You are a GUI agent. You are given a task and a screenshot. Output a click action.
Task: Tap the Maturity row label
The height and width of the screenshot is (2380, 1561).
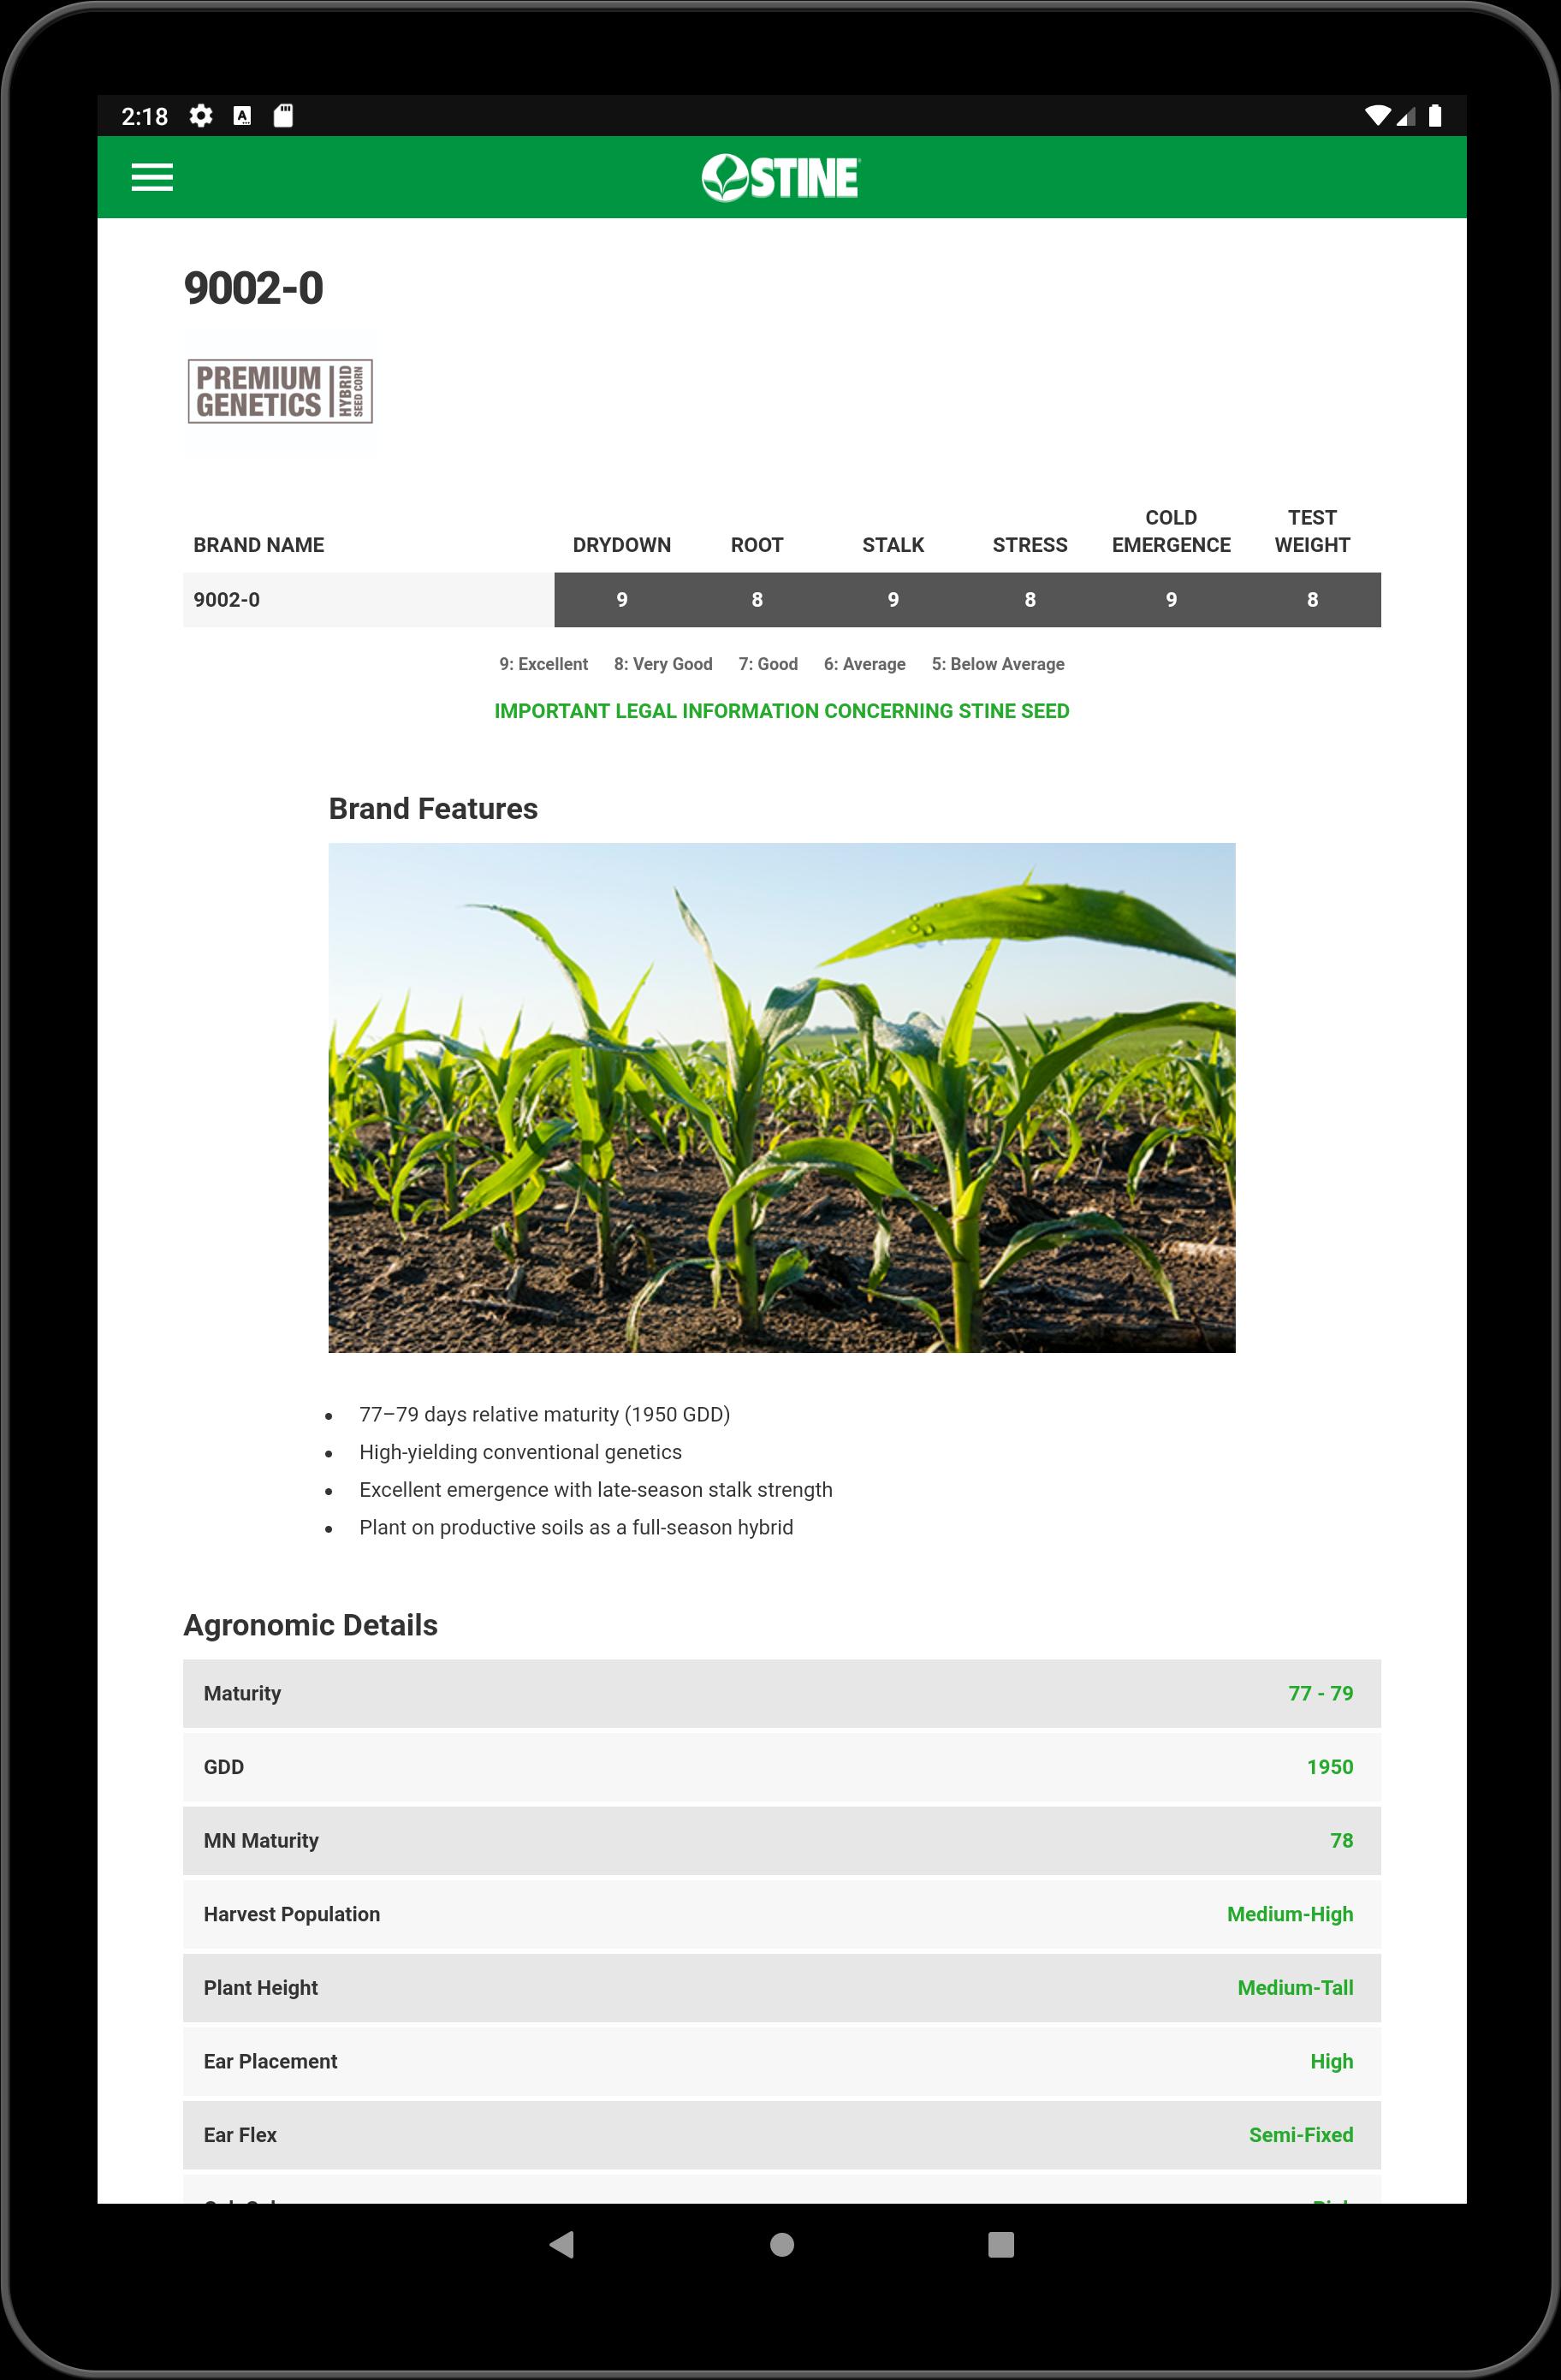pyautogui.click(x=242, y=1693)
